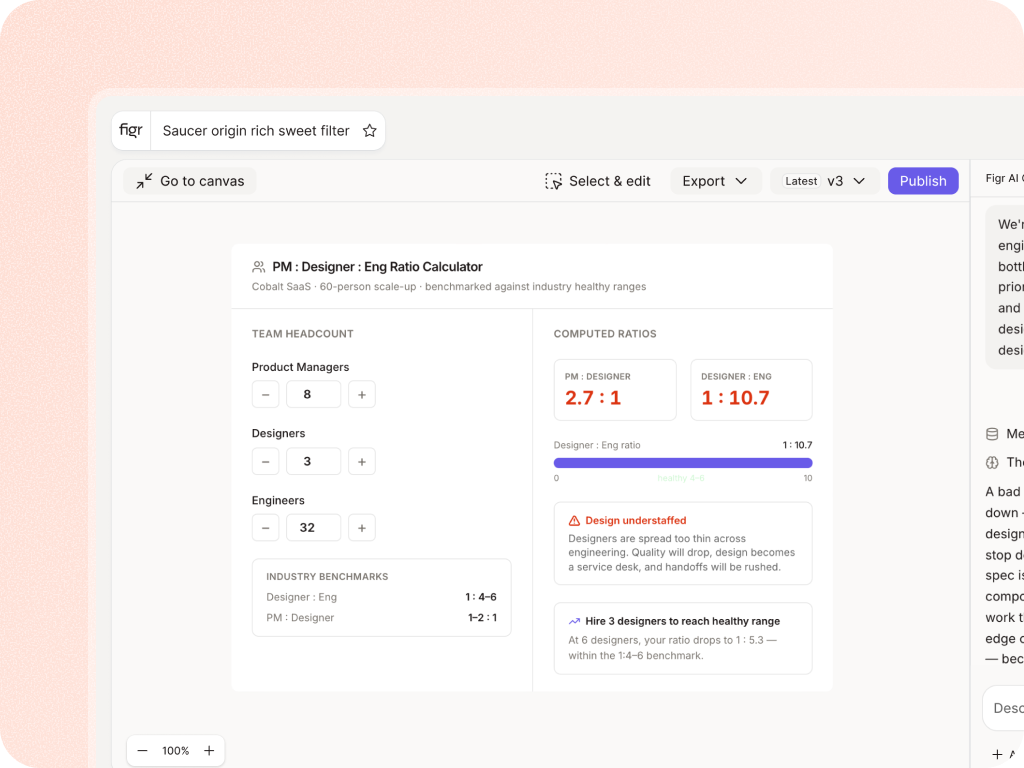Decrease the Product Managers count
Image resolution: width=1024 pixels, height=768 pixels.
tap(265, 394)
